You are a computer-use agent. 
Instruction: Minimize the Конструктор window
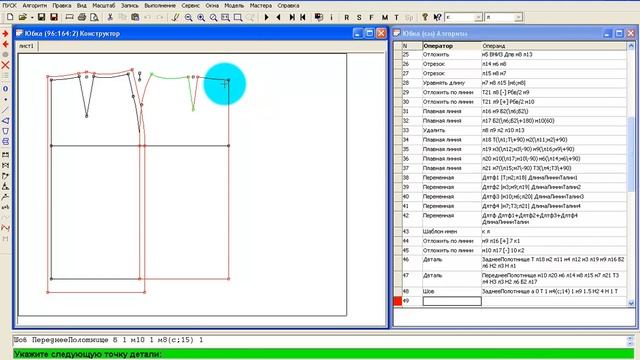pos(358,33)
